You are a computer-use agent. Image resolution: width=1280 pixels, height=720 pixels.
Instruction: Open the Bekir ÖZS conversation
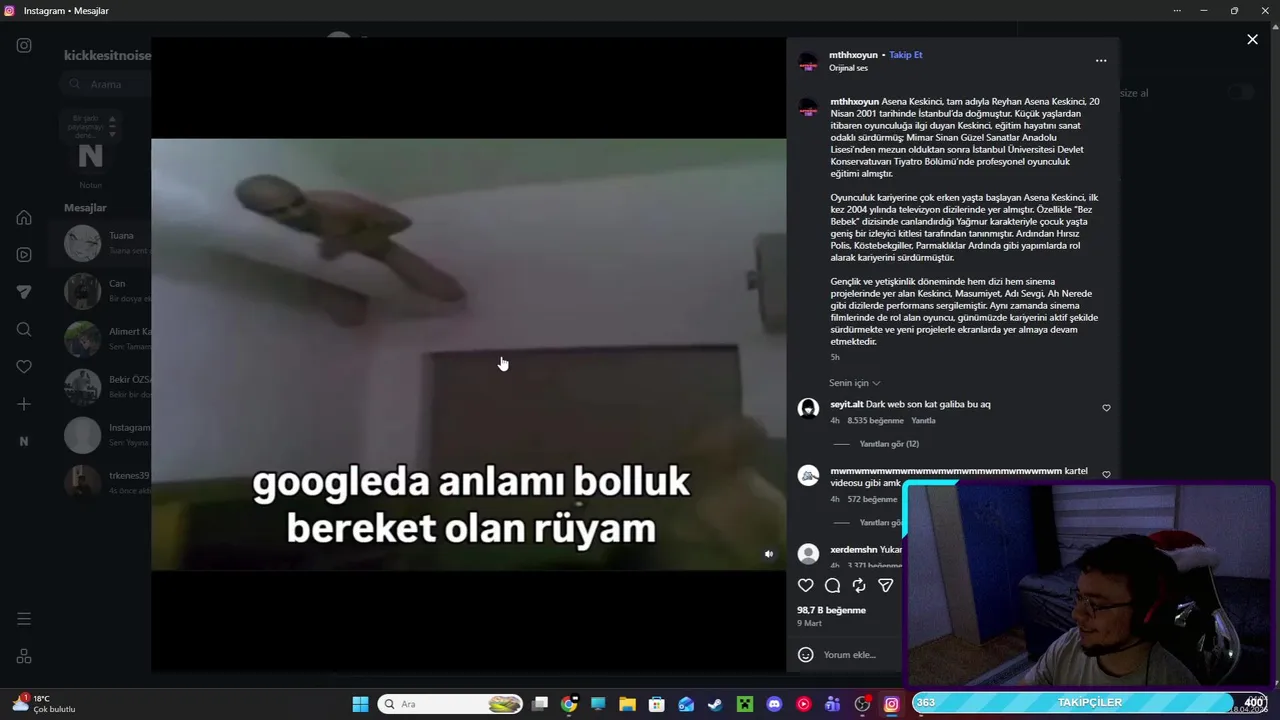pyautogui.click(x=100, y=387)
